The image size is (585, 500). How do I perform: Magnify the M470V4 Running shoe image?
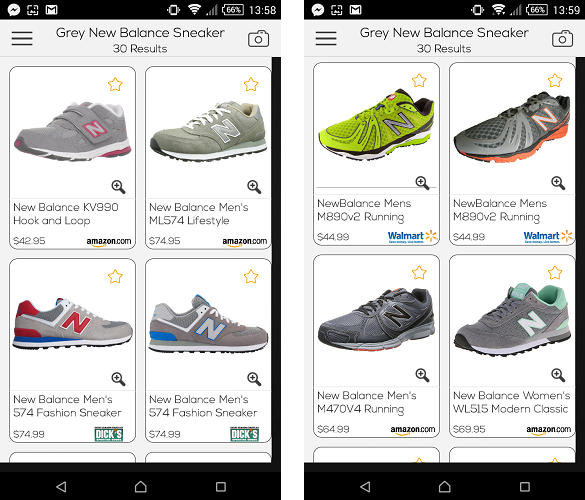(422, 375)
